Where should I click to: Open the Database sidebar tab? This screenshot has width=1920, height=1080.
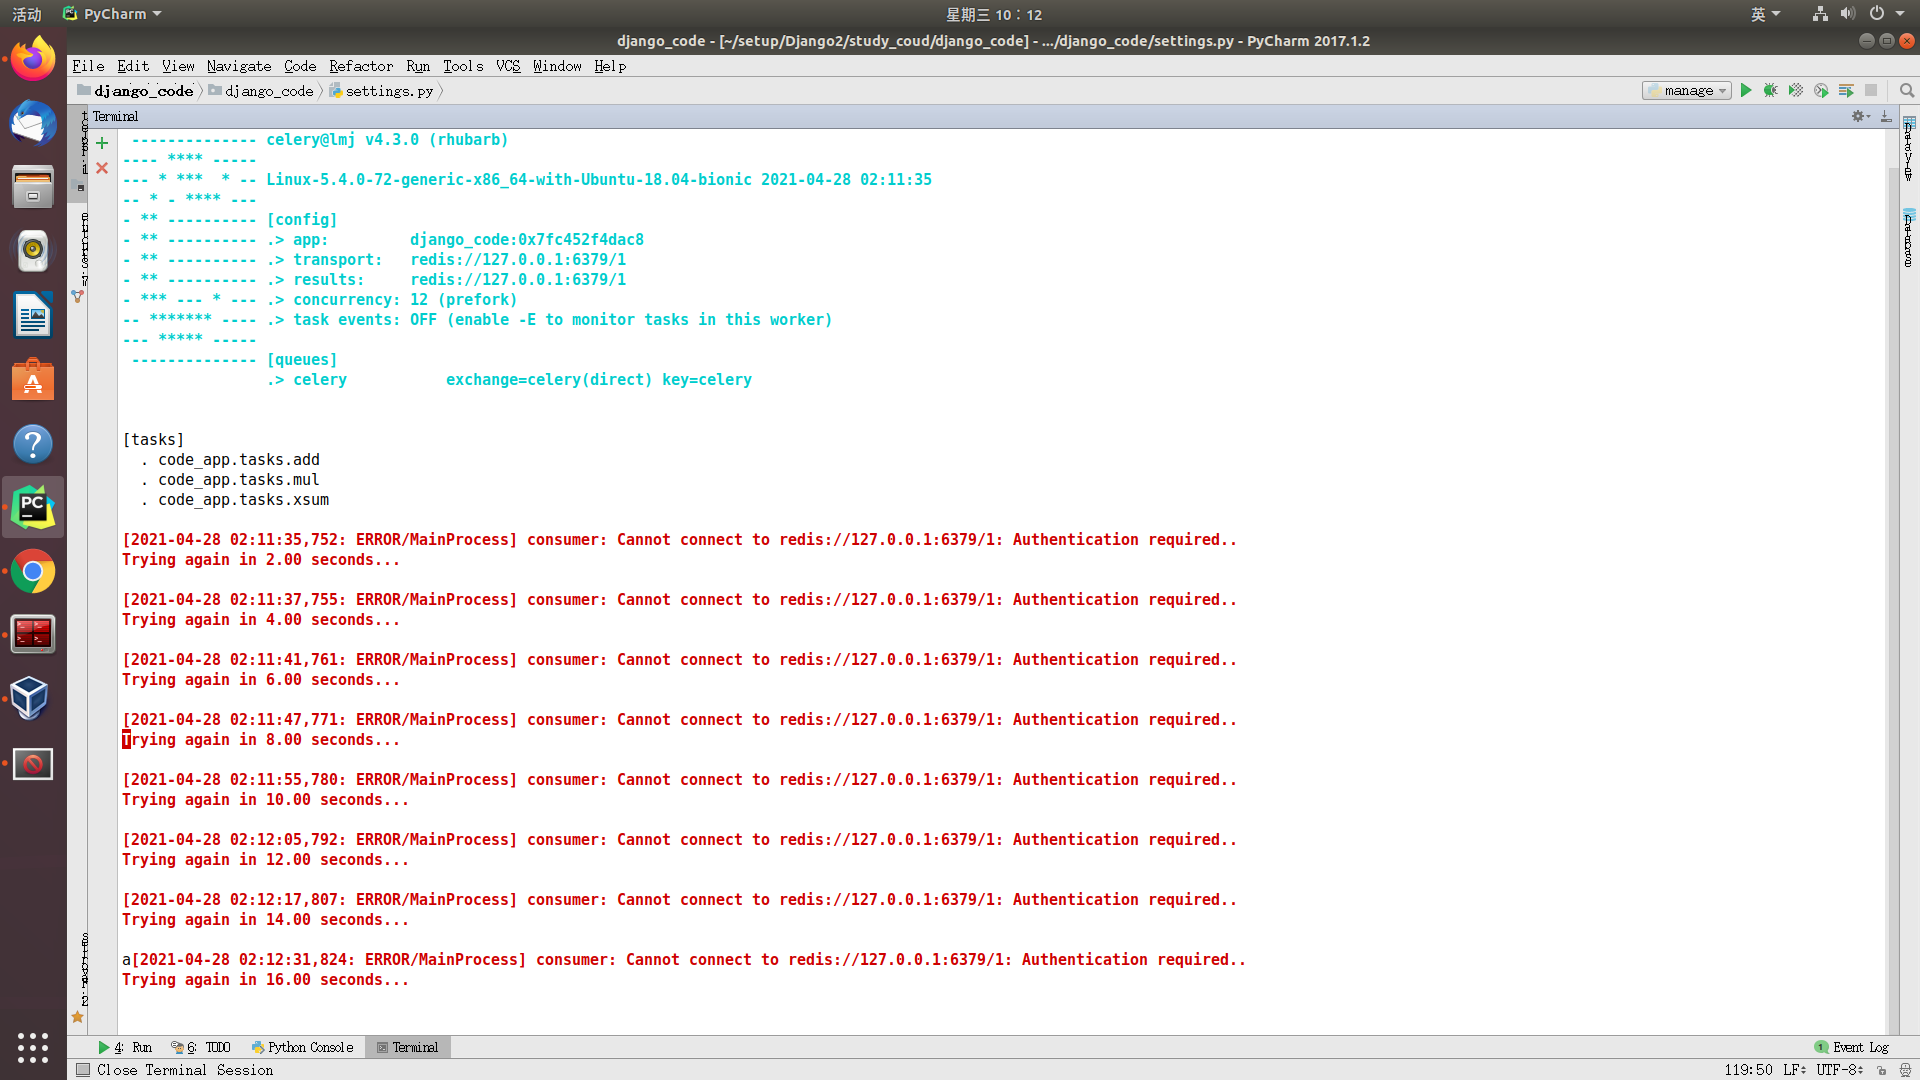(x=1909, y=238)
